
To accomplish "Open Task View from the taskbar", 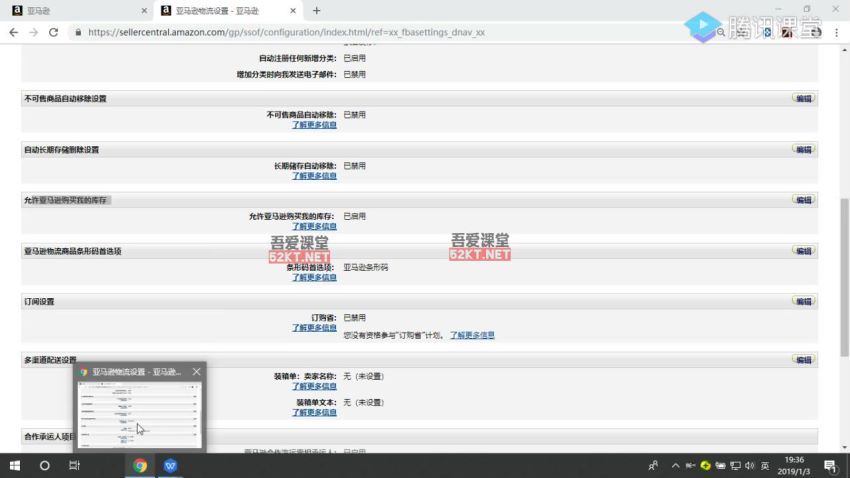I will 74,466.
